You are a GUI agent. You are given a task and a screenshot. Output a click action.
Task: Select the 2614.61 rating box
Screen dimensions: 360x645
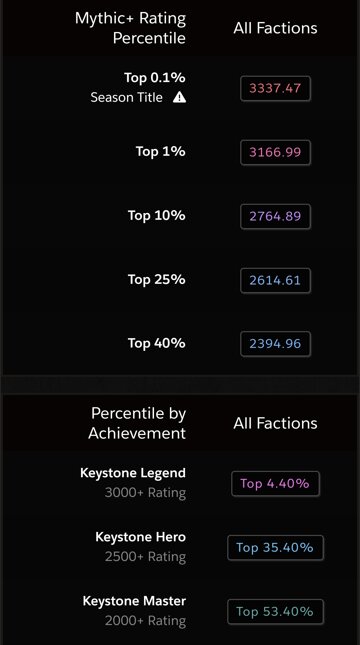[275, 281]
